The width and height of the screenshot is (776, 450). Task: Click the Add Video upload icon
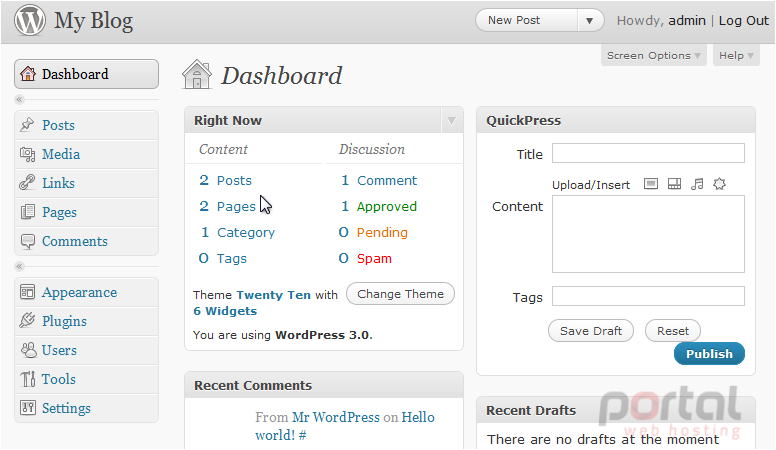click(x=674, y=184)
